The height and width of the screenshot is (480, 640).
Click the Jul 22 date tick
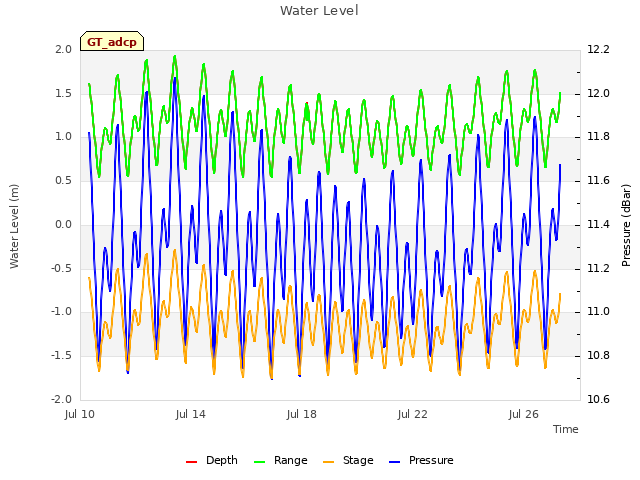click(413, 414)
